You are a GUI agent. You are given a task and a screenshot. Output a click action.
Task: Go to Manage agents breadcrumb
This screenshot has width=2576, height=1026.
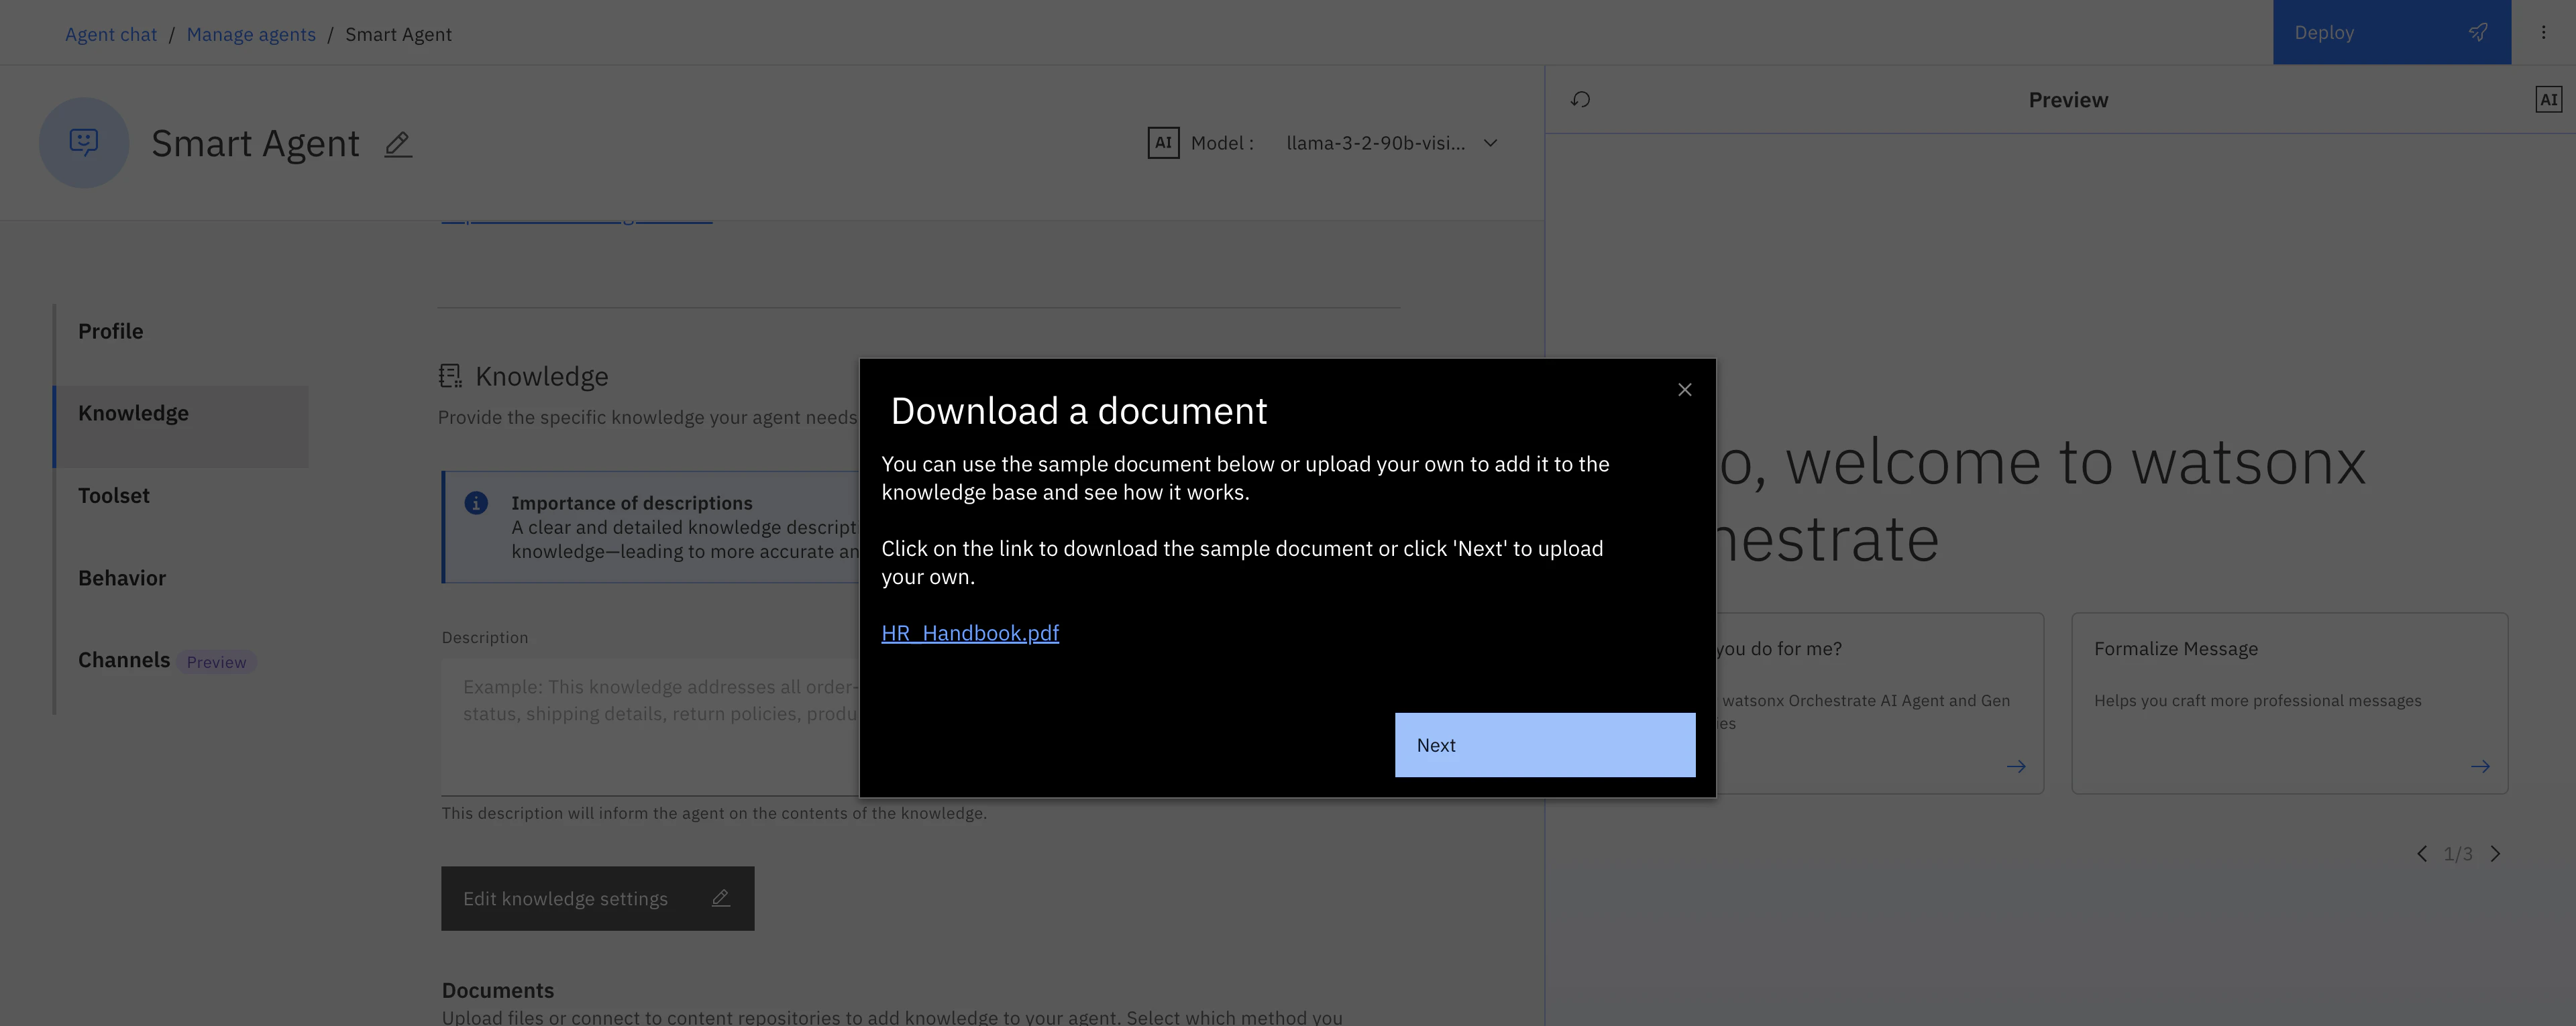click(x=251, y=34)
